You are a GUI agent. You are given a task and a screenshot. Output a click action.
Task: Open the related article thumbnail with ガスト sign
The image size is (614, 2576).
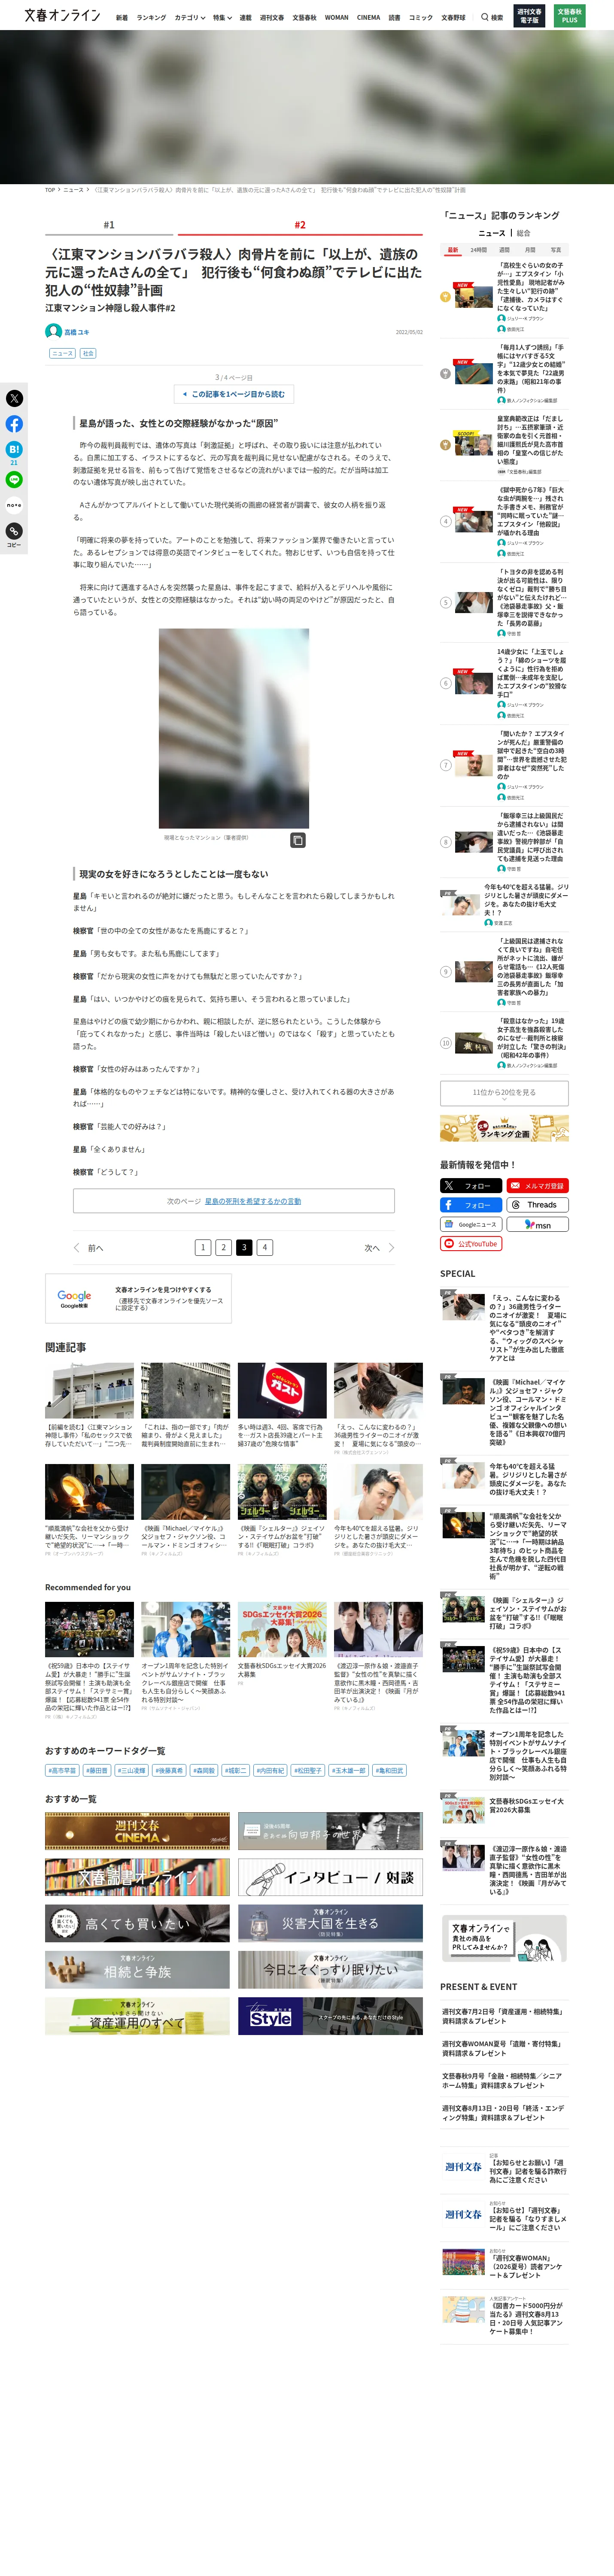282,1390
